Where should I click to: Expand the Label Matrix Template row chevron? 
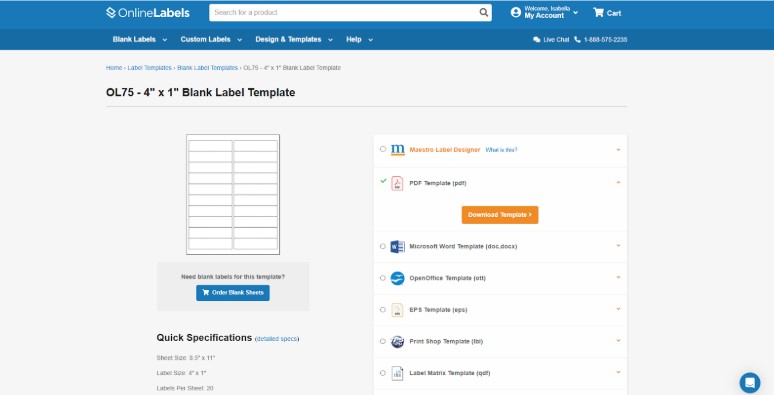point(618,372)
